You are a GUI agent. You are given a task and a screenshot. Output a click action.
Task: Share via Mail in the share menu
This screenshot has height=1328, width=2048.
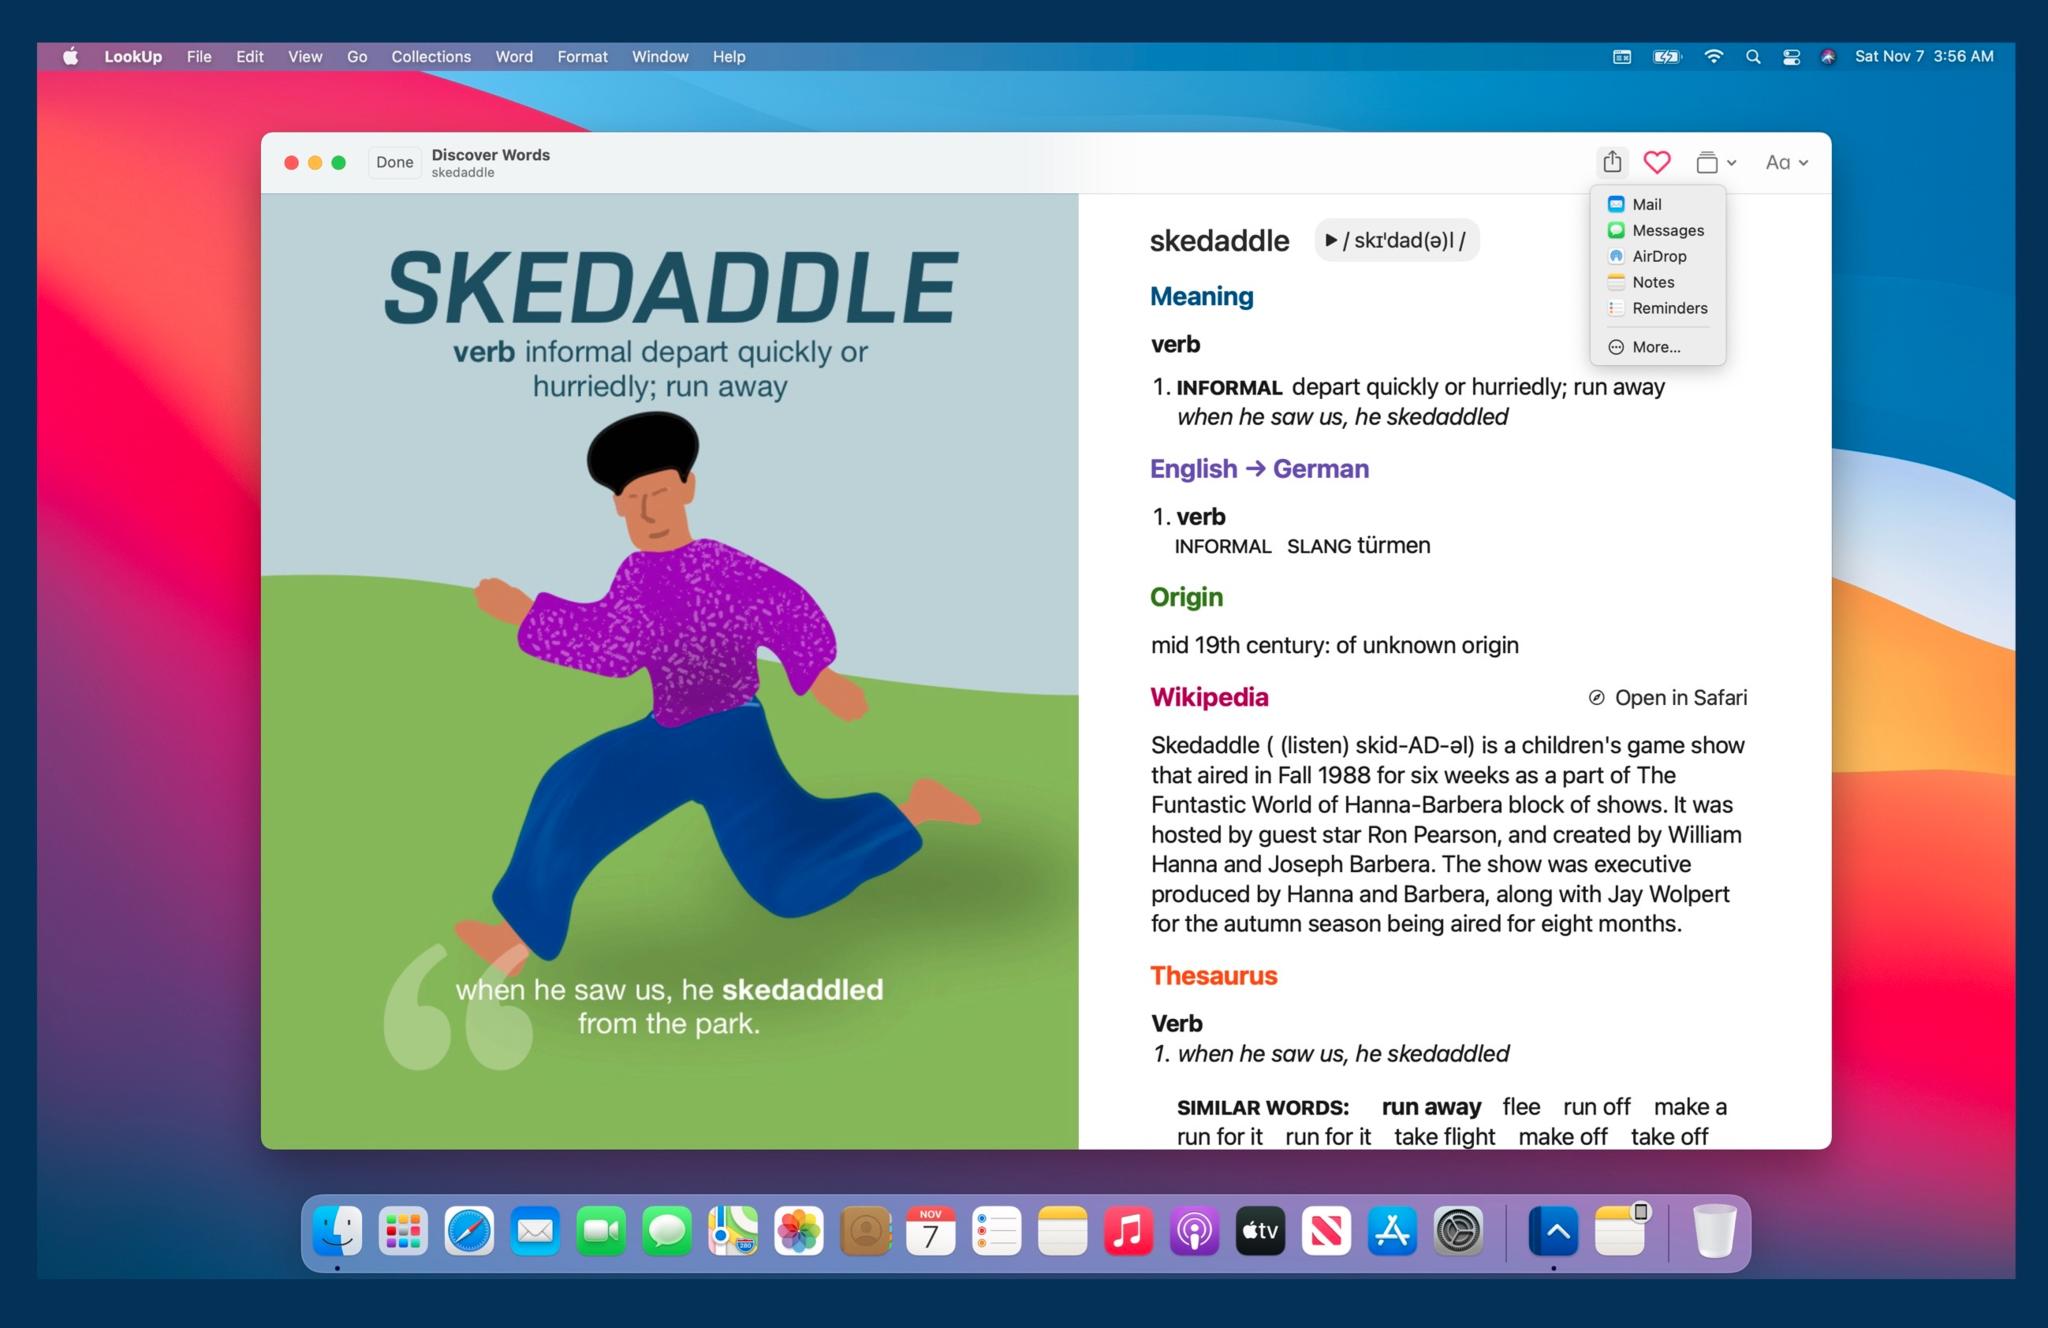[x=1657, y=204]
